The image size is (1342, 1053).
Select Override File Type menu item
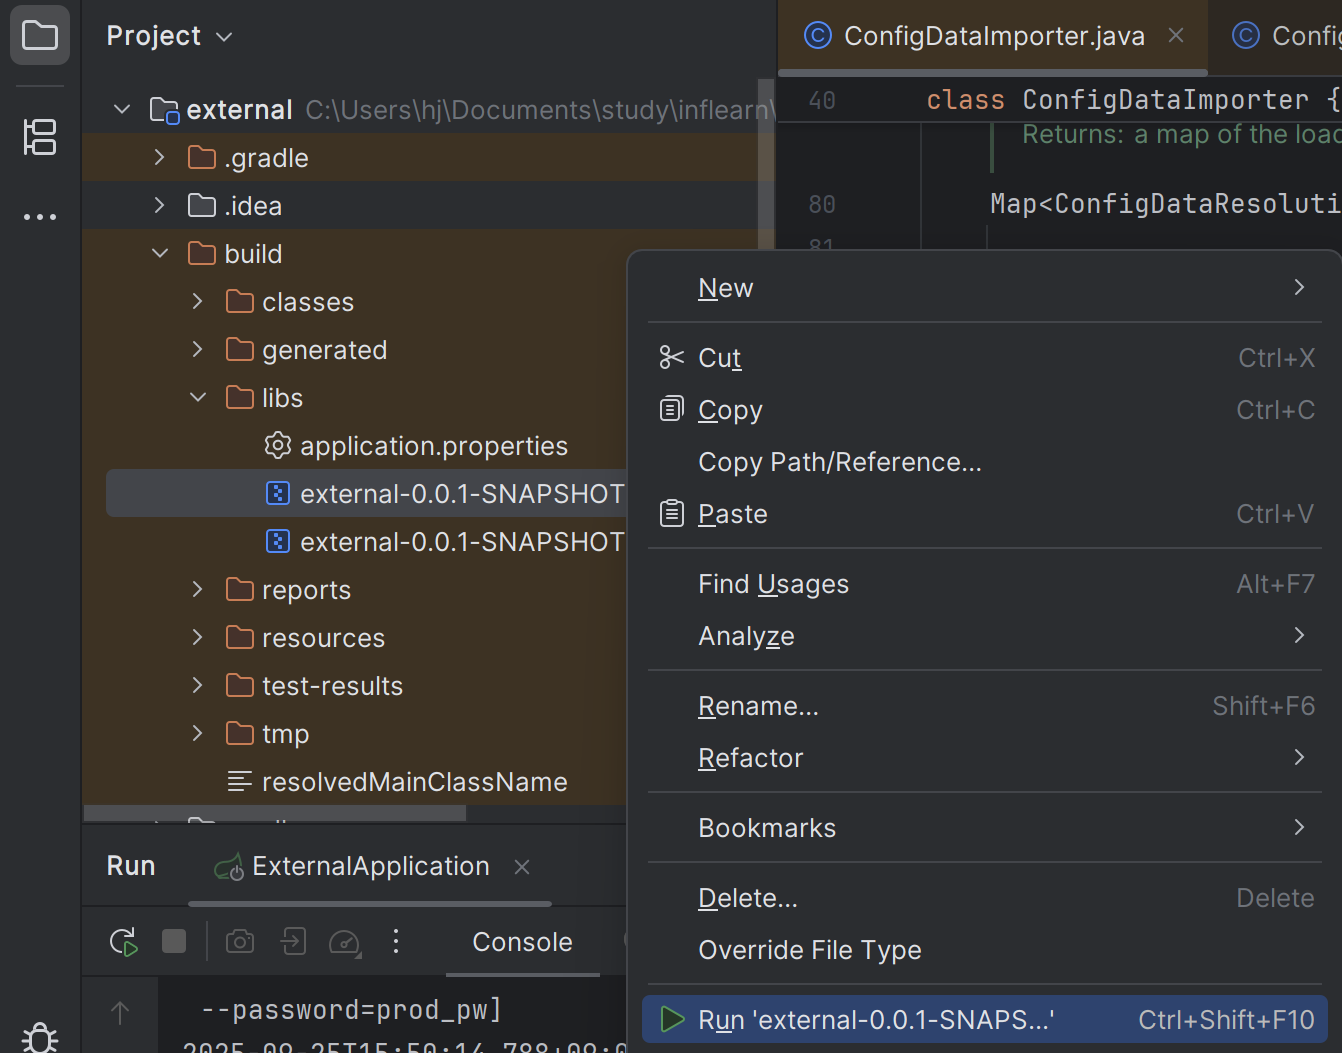pos(984,950)
